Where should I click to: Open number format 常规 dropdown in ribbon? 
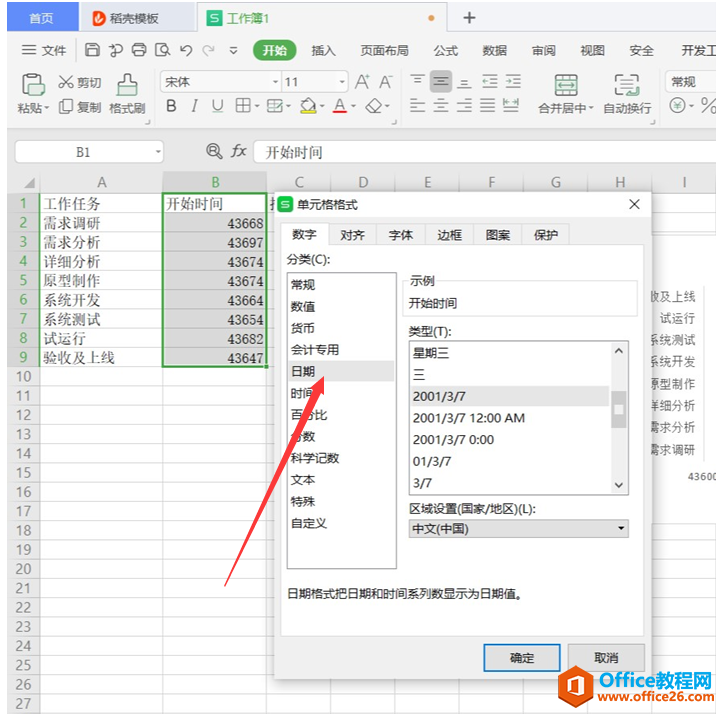[691, 82]
